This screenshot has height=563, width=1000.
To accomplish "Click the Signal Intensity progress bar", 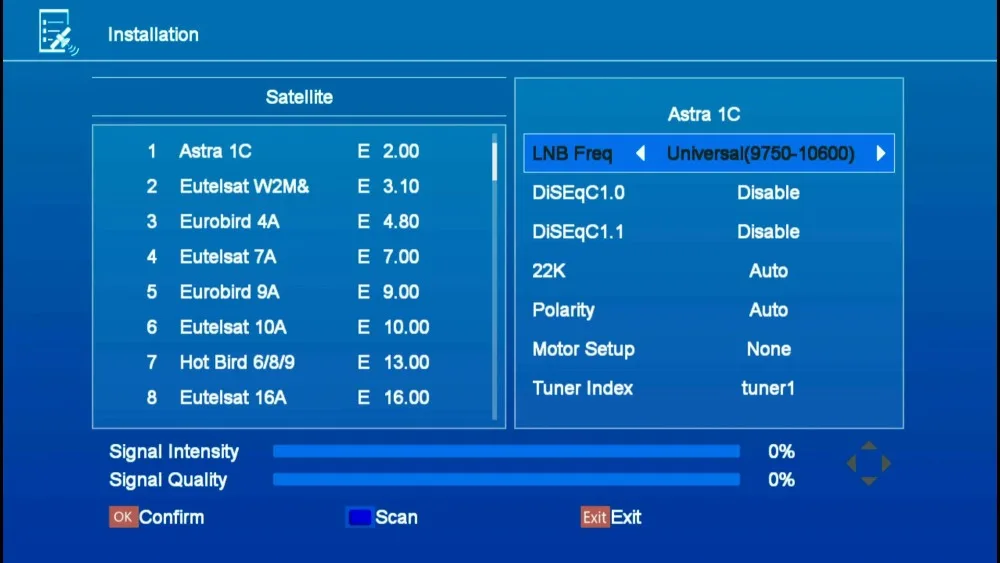I will pos(506,451).
